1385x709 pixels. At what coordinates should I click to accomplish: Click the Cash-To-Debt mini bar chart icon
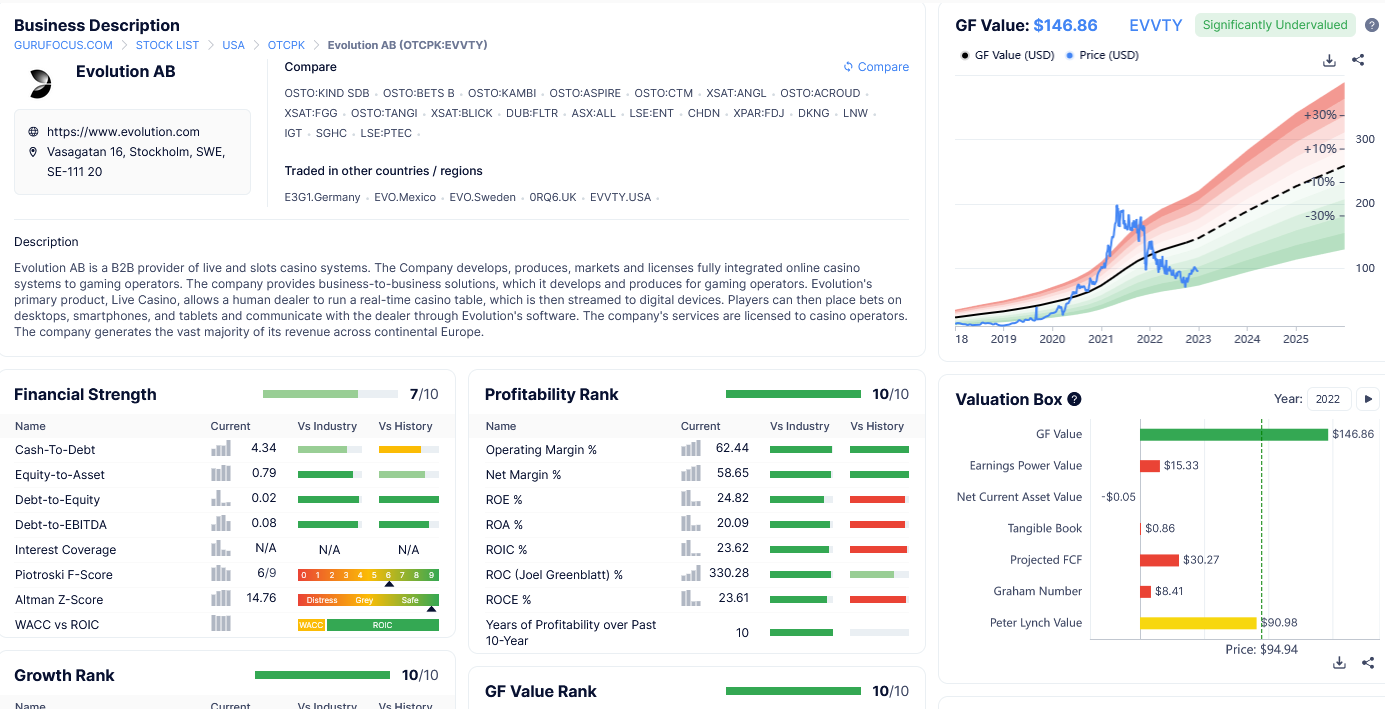[221, 449]
